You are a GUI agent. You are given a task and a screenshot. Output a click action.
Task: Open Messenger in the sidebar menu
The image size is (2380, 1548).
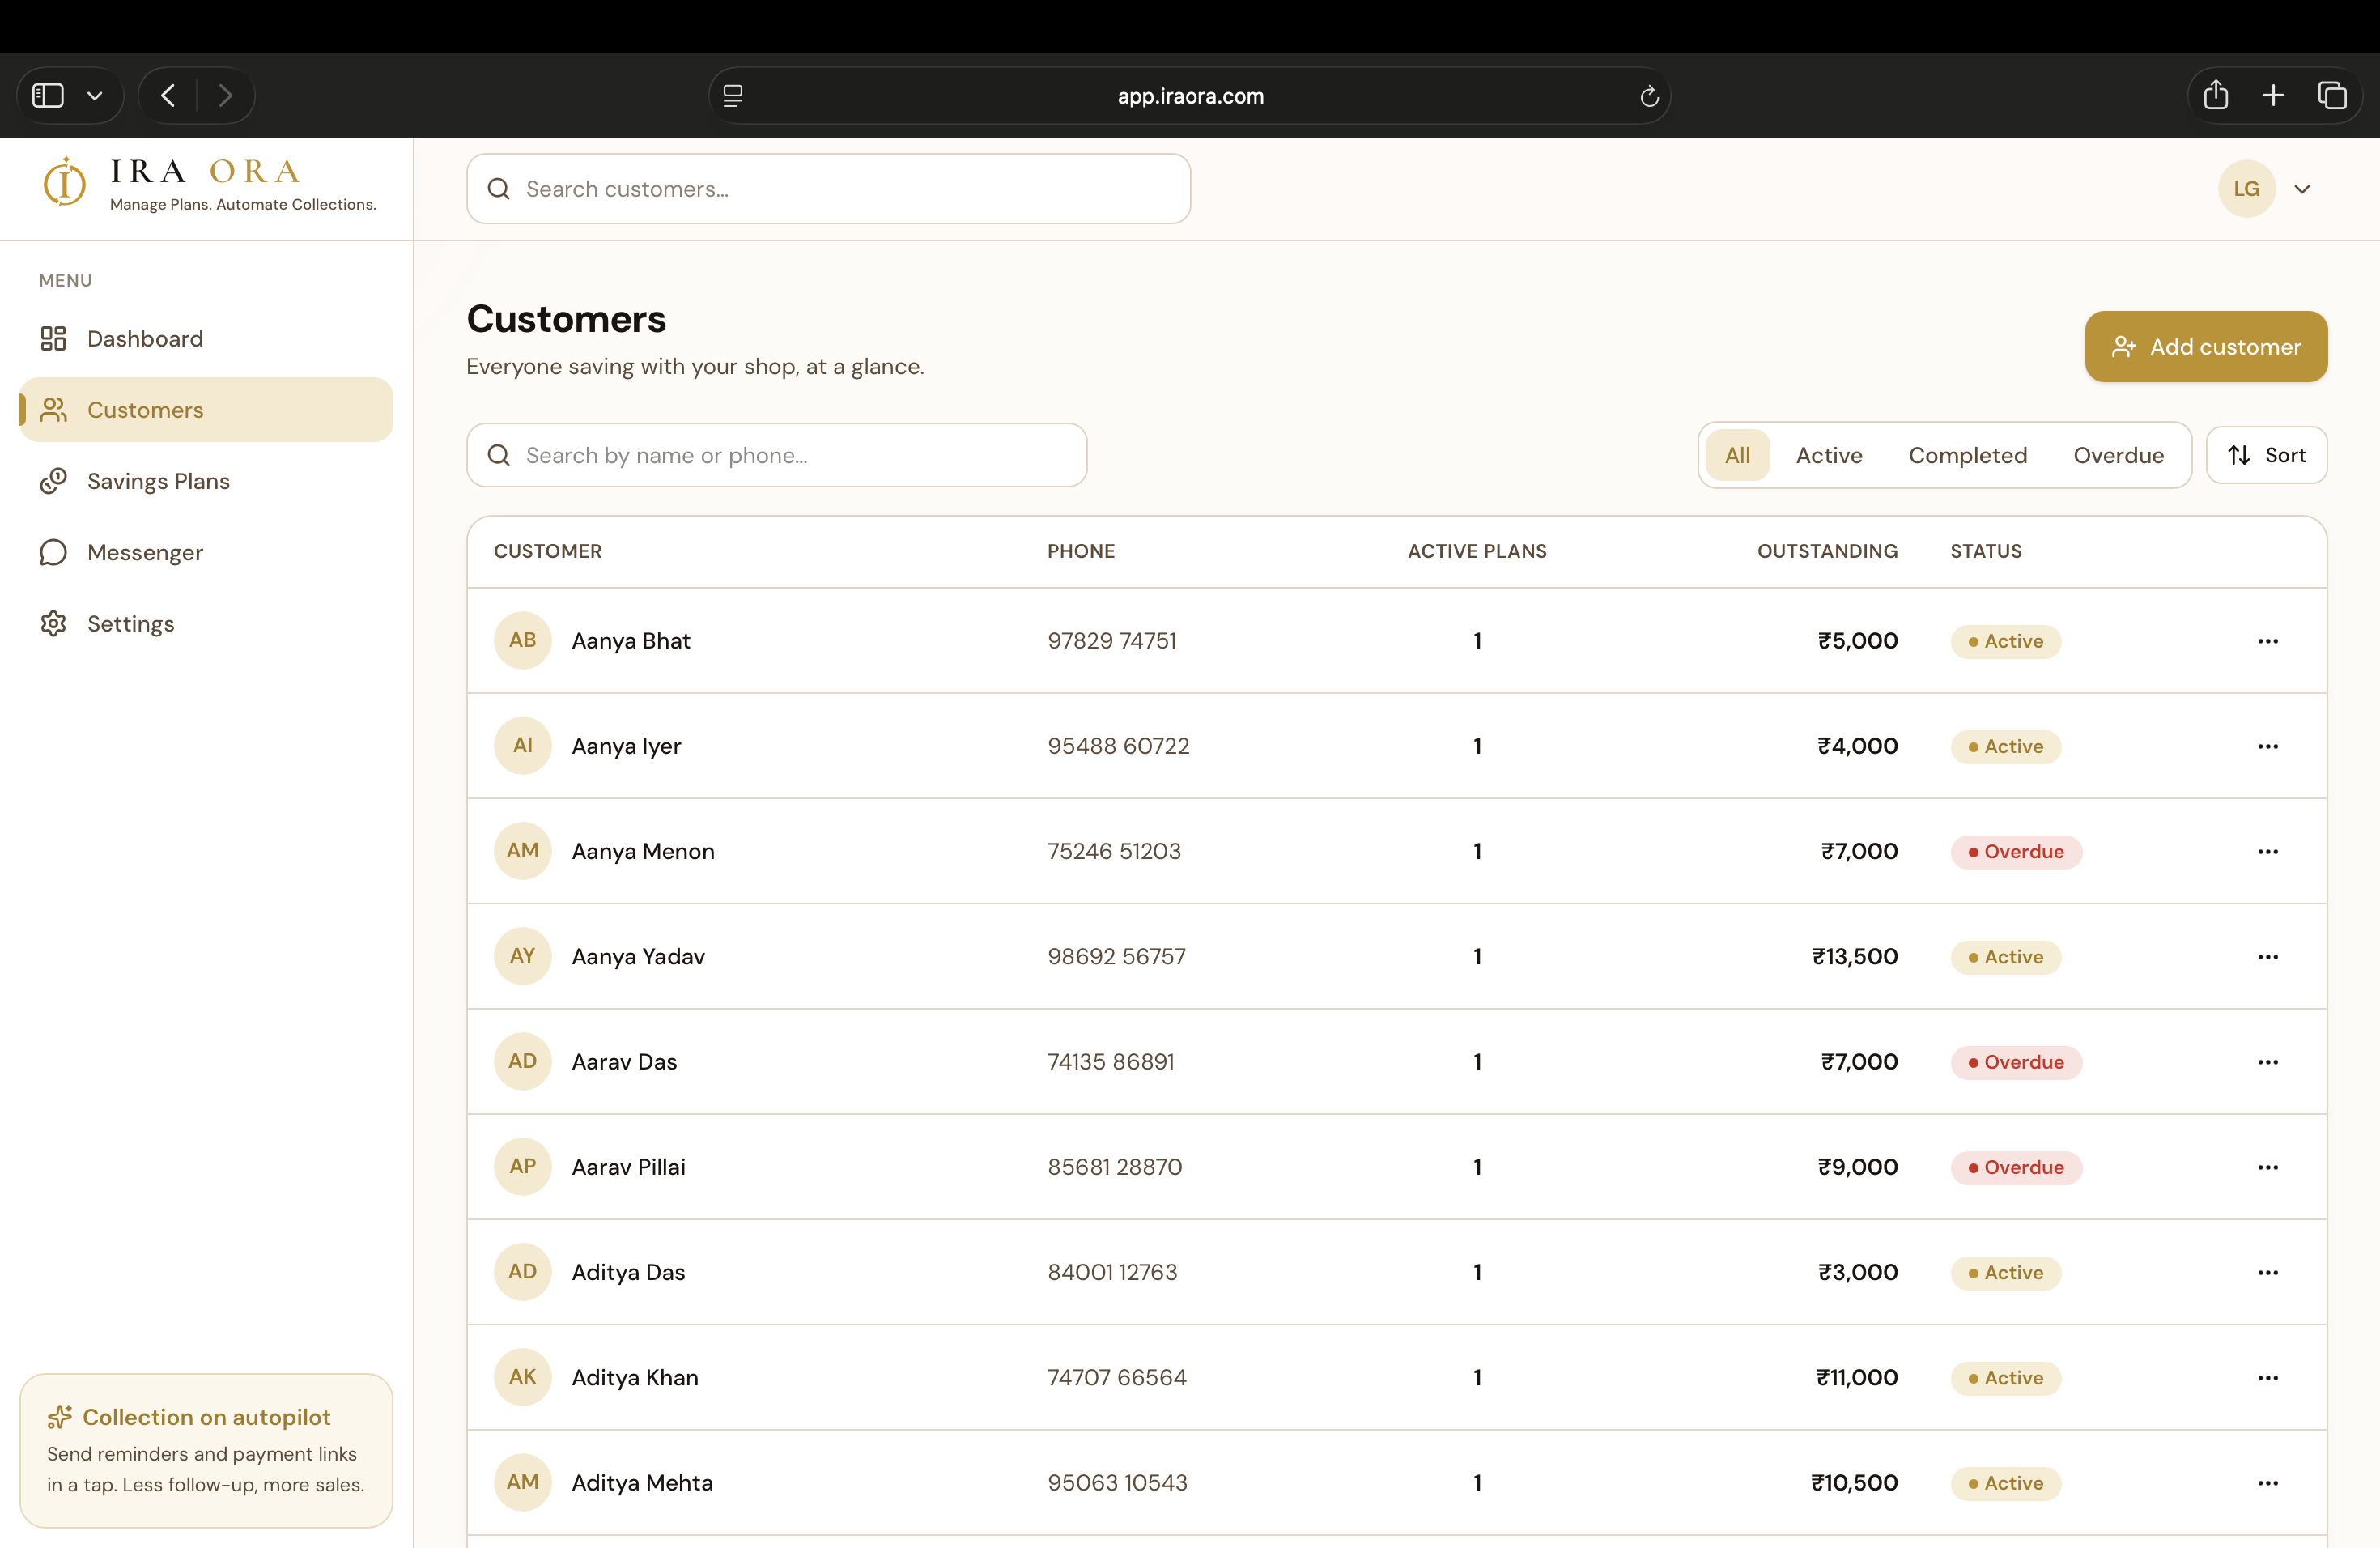tap(206, 552)
